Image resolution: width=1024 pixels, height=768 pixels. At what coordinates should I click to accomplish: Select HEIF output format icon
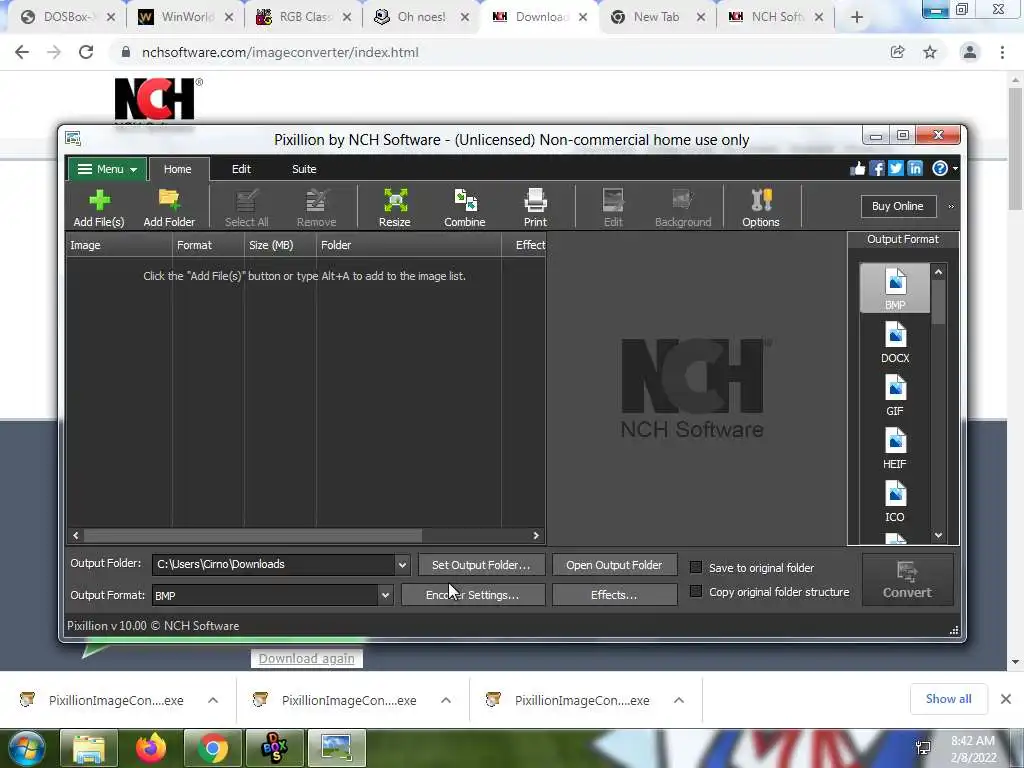click(895, 447)
